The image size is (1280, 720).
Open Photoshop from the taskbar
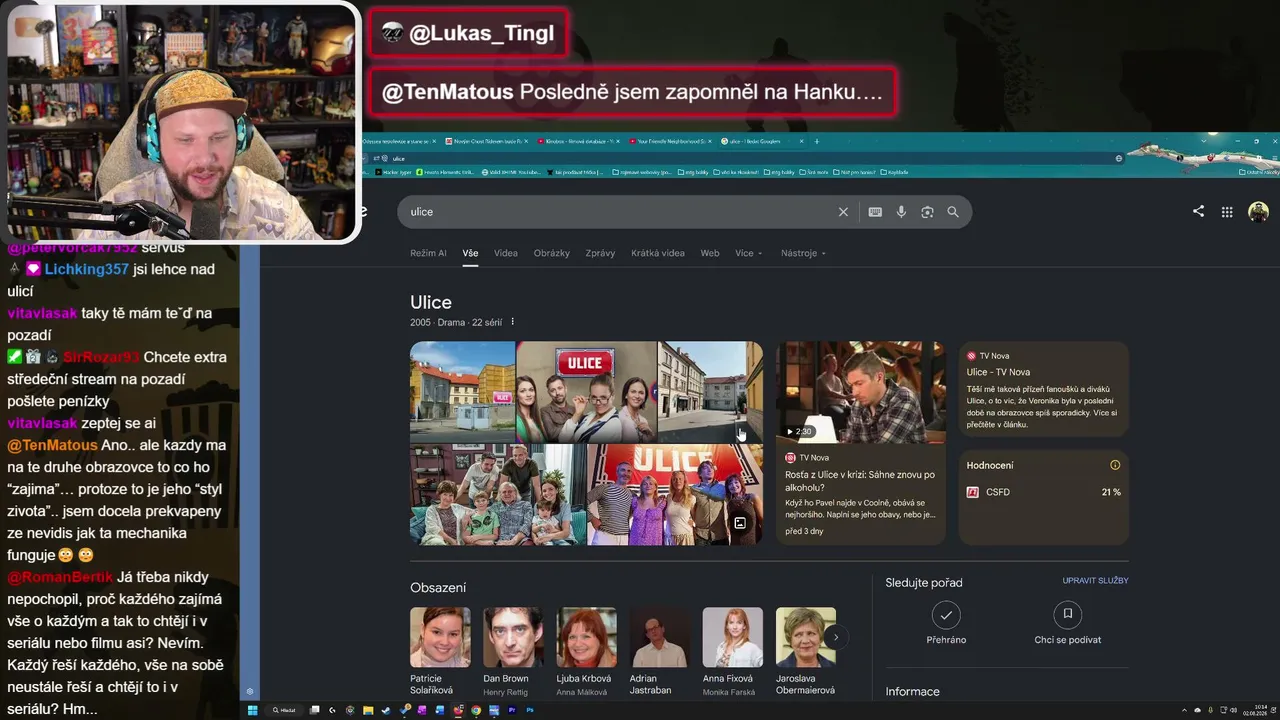pos(530,710)
